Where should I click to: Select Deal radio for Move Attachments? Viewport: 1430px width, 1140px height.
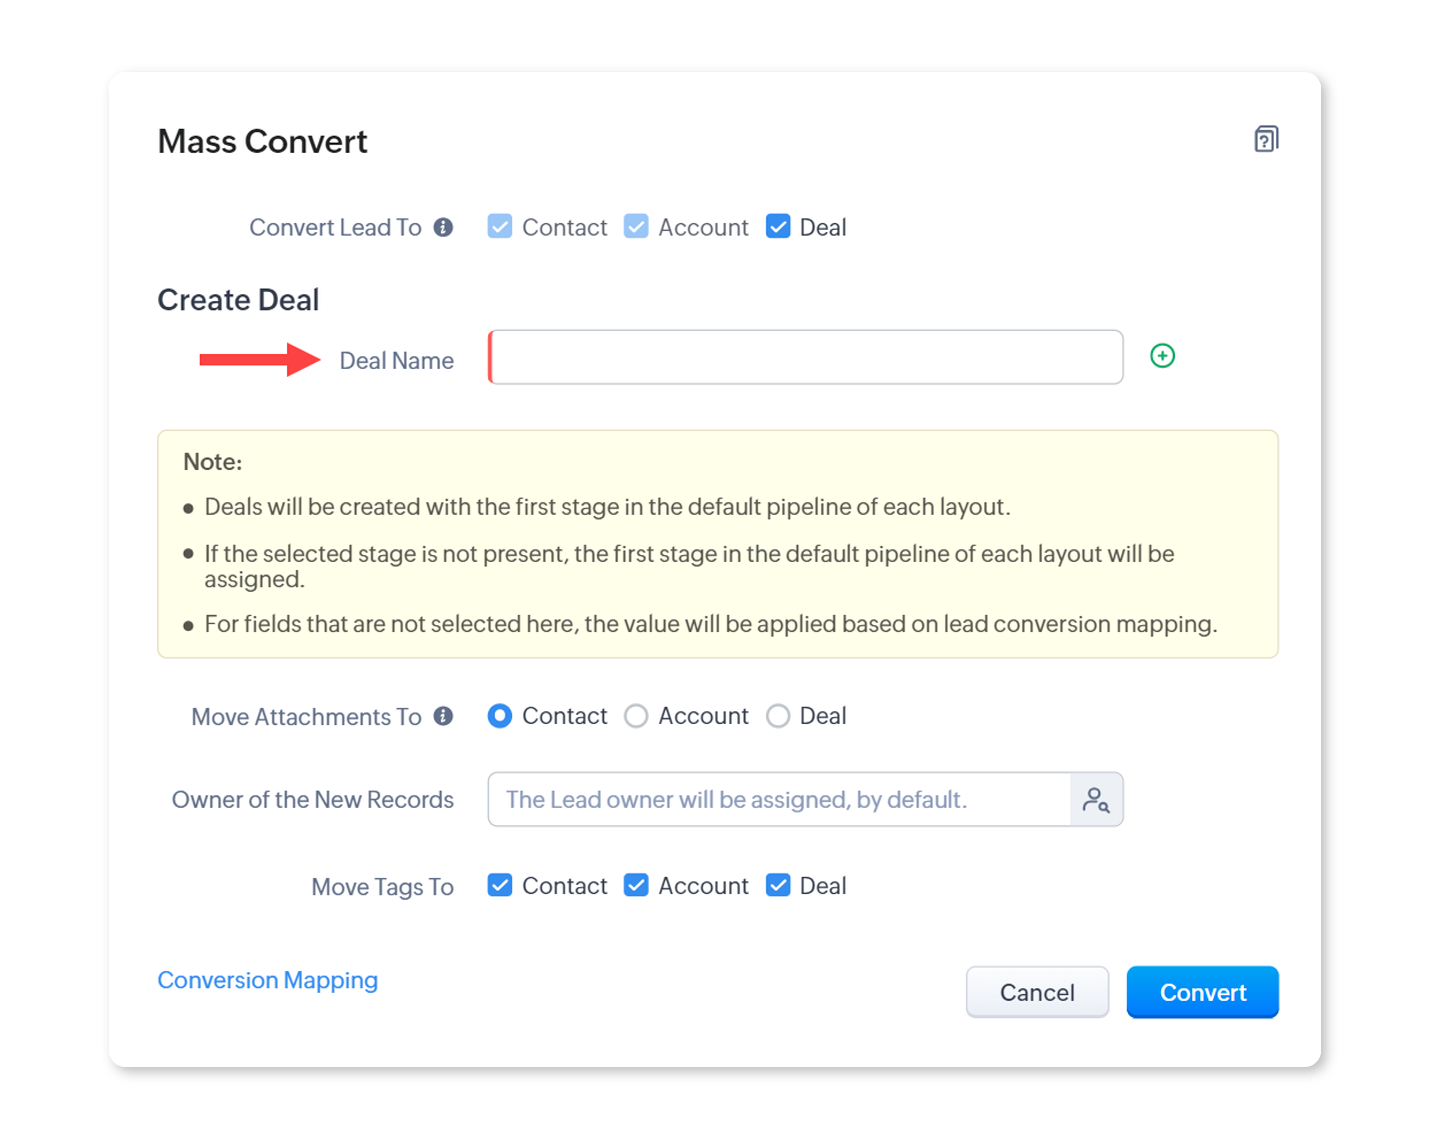(x=778, y=716)
